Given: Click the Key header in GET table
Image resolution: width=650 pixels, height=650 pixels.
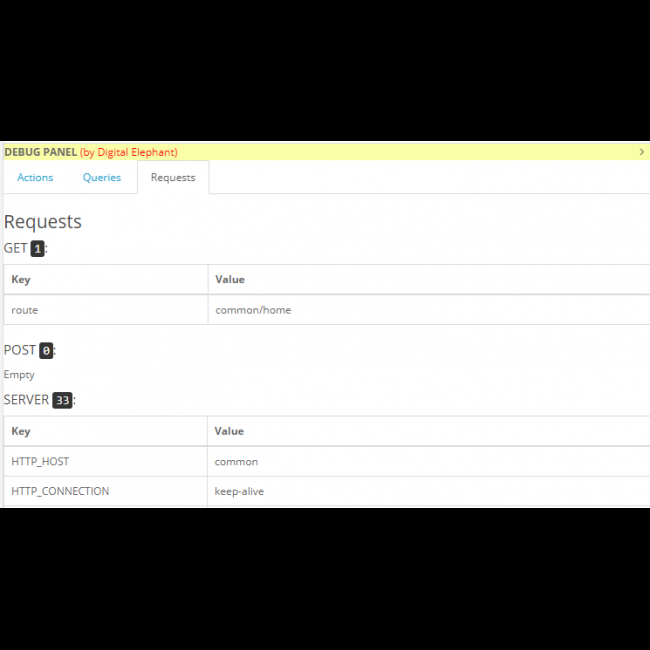Looking at the screenshot, I should (21, 280).
